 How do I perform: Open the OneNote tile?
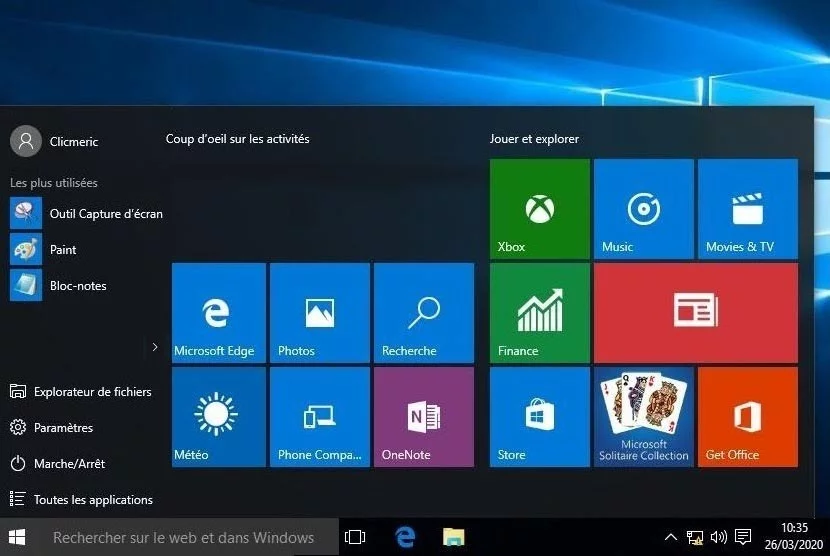pyautogui.click(x=424, y=417)
